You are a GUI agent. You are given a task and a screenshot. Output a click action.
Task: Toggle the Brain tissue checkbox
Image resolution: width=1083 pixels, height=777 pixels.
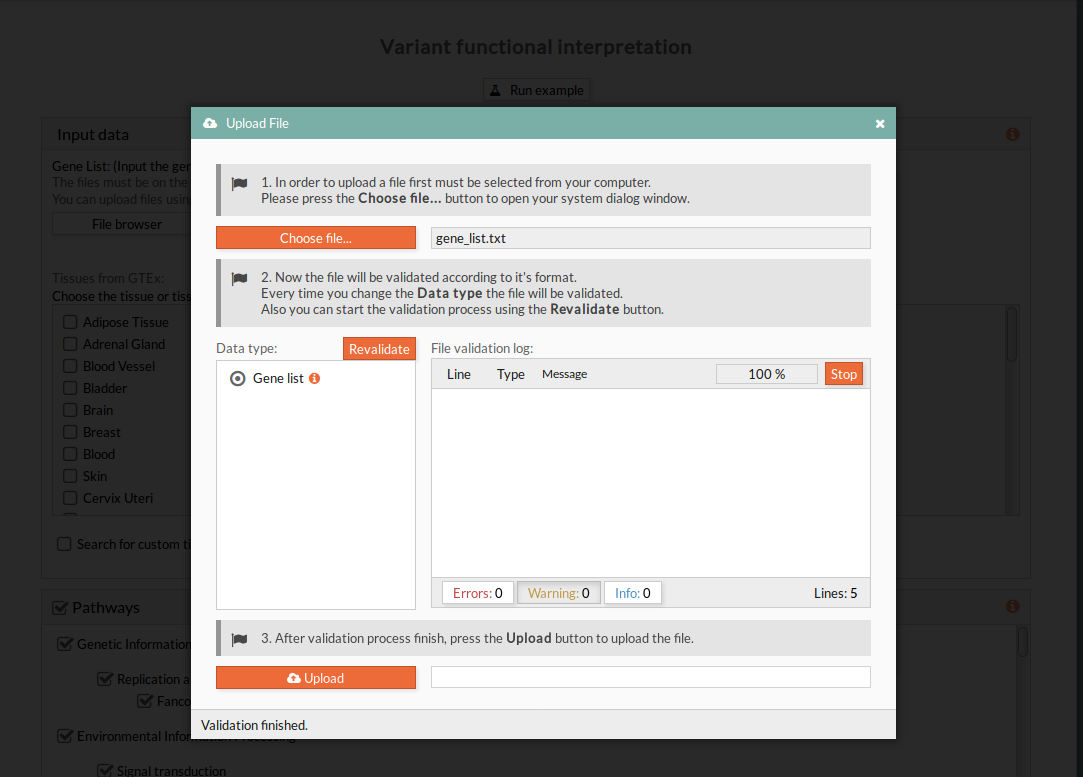[70, 410]
